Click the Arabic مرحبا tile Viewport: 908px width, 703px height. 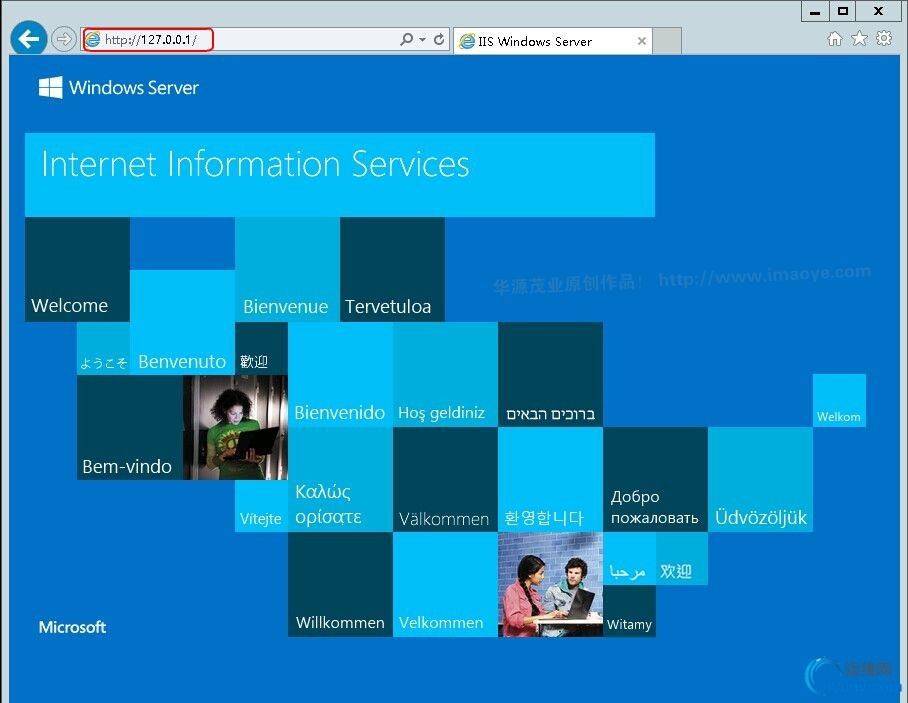pyautogui.click(x=629, y=558)
